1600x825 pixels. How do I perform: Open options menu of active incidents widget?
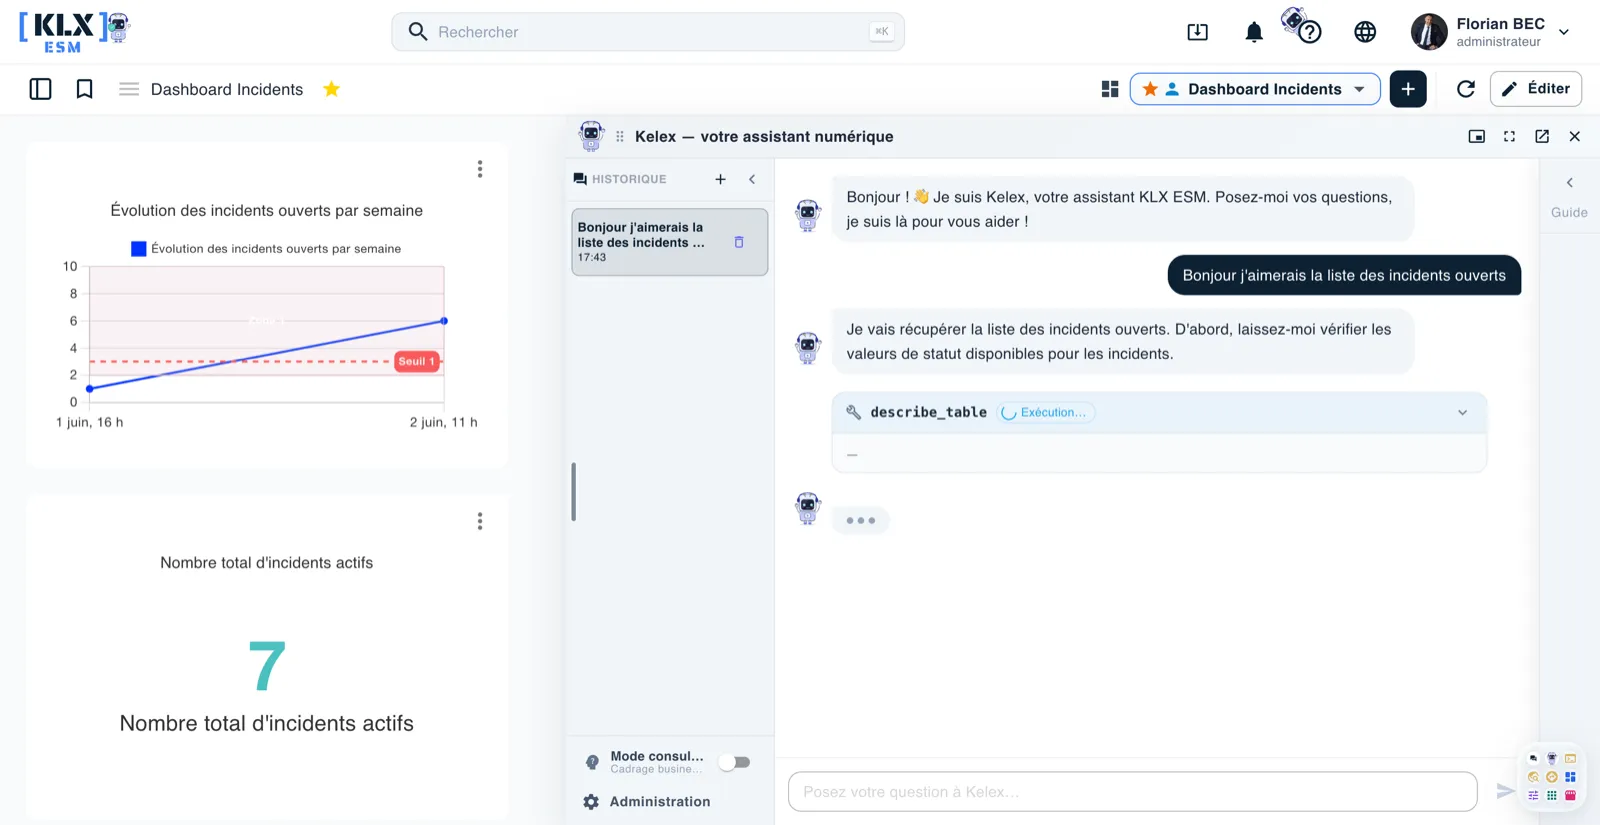click(480, 521)
